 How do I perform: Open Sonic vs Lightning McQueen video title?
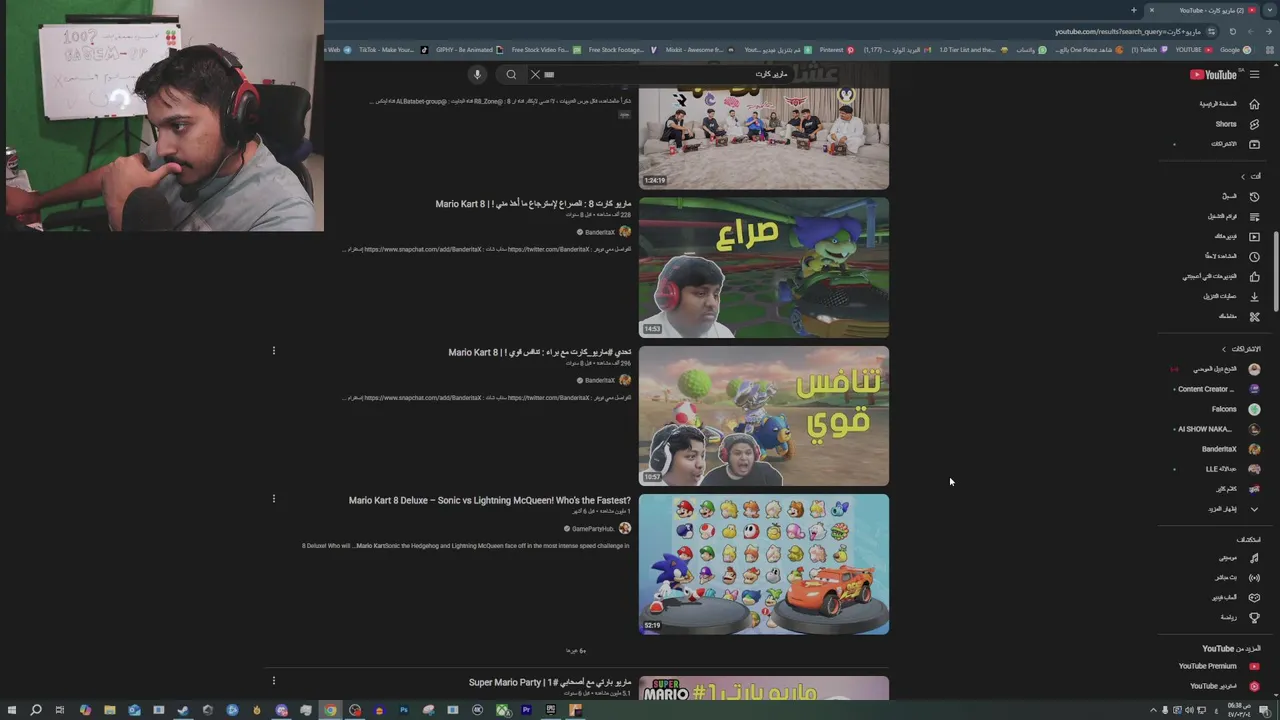pyautogui.click(x=490, y=500)
